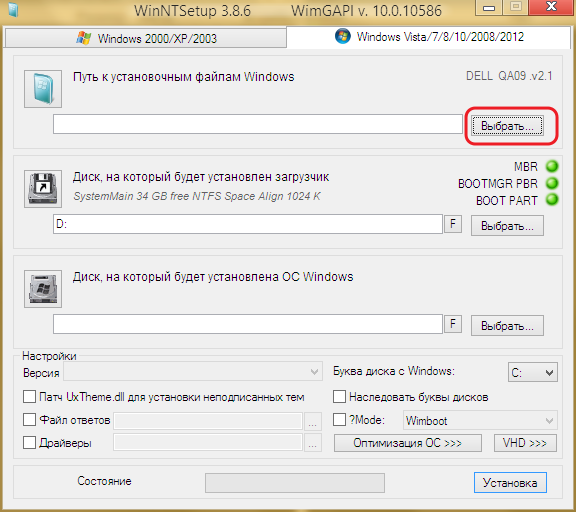Open the VHD >>> options

pyautogui.click(x=525, y=443)
